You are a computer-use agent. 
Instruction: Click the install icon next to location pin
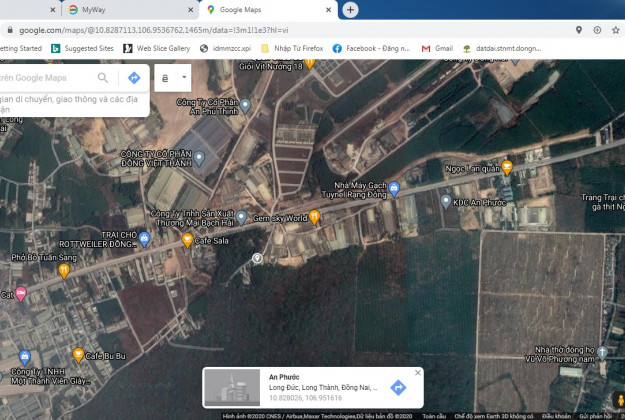click(597, 30)
